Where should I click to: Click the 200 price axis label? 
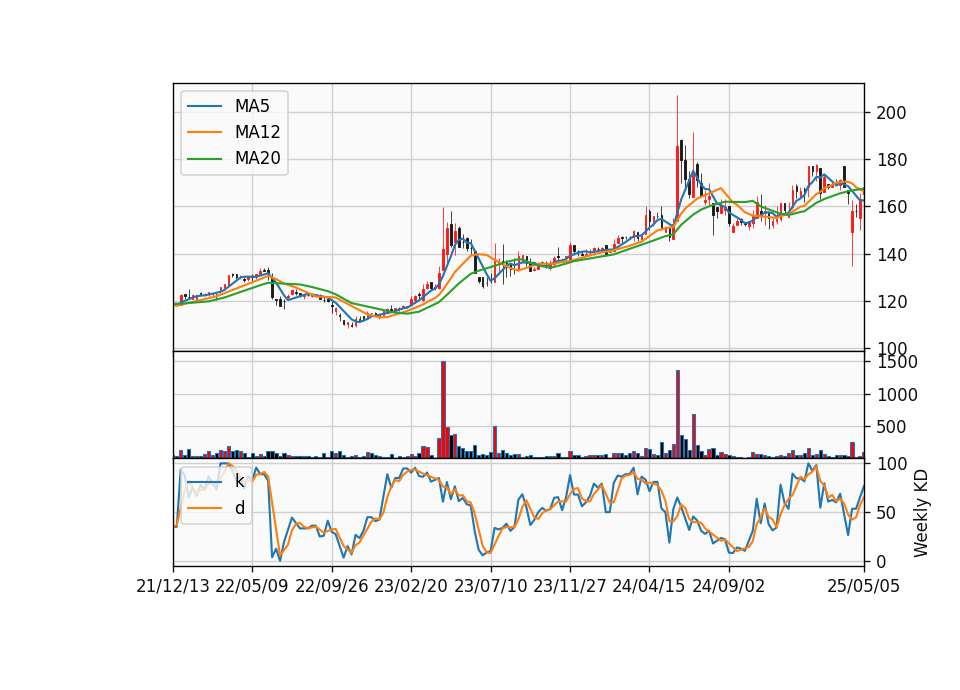click(891, 113)
